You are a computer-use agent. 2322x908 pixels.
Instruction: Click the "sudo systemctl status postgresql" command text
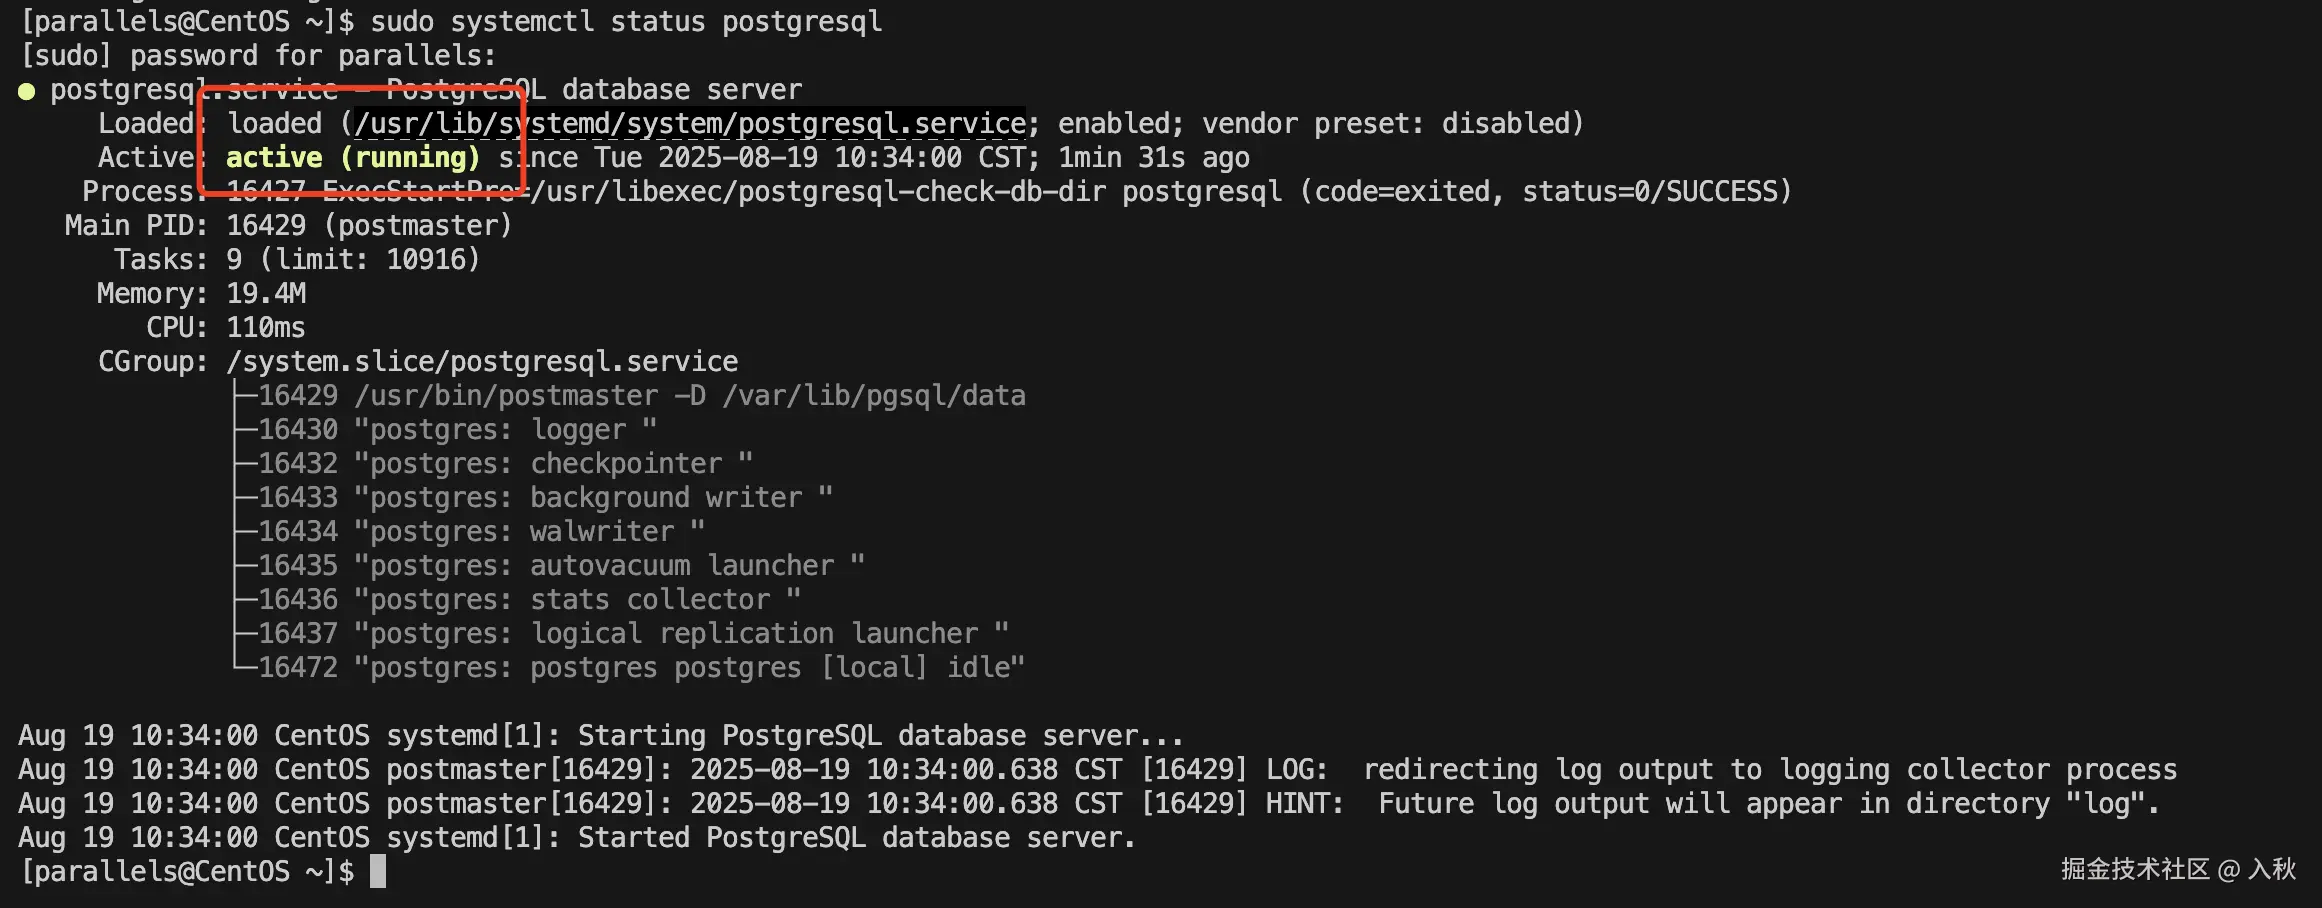point(626,22)
